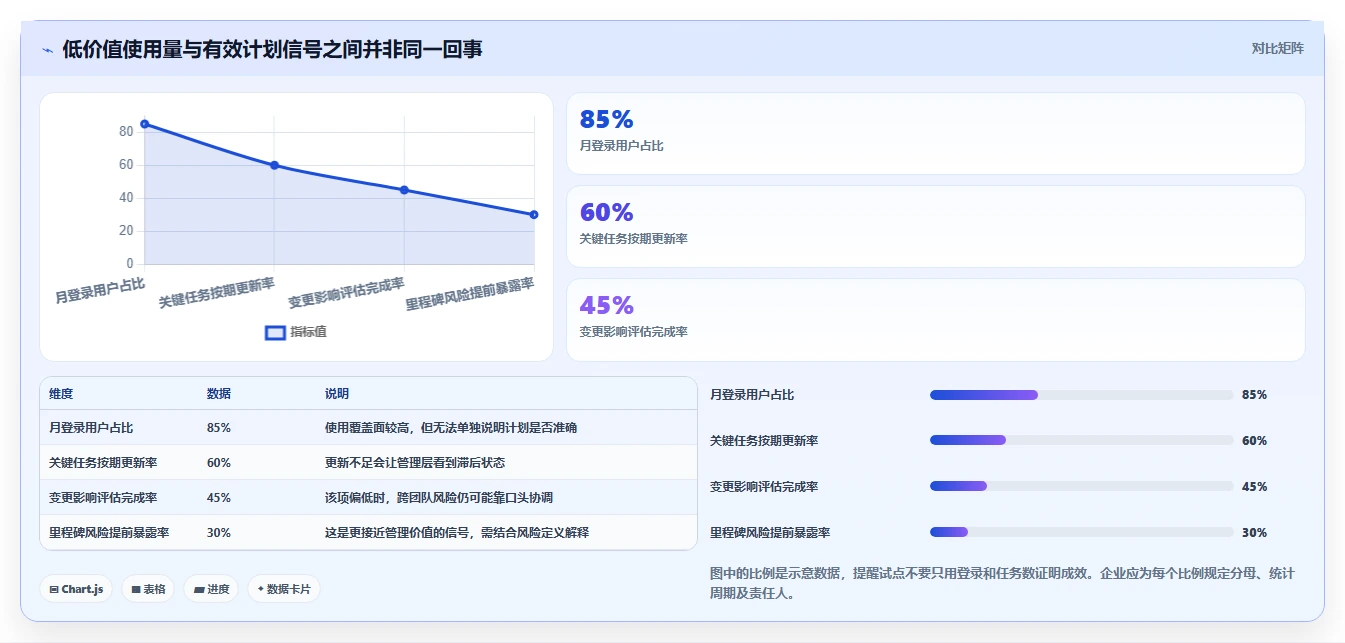Click the headline 低价值使用量与有效计划信号之间并非同一回事
1345x643 pixels.
coord(272,49)
